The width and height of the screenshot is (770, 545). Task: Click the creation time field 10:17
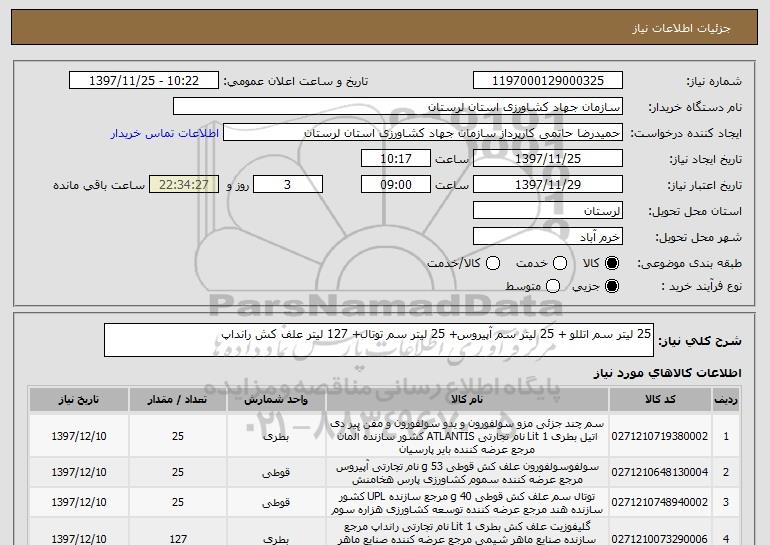pos(396,159)
